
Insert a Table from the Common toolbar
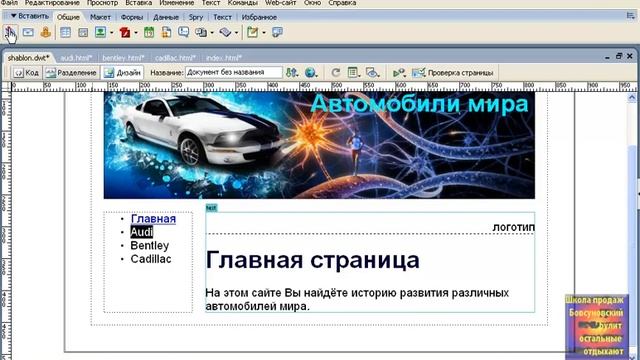65,32
